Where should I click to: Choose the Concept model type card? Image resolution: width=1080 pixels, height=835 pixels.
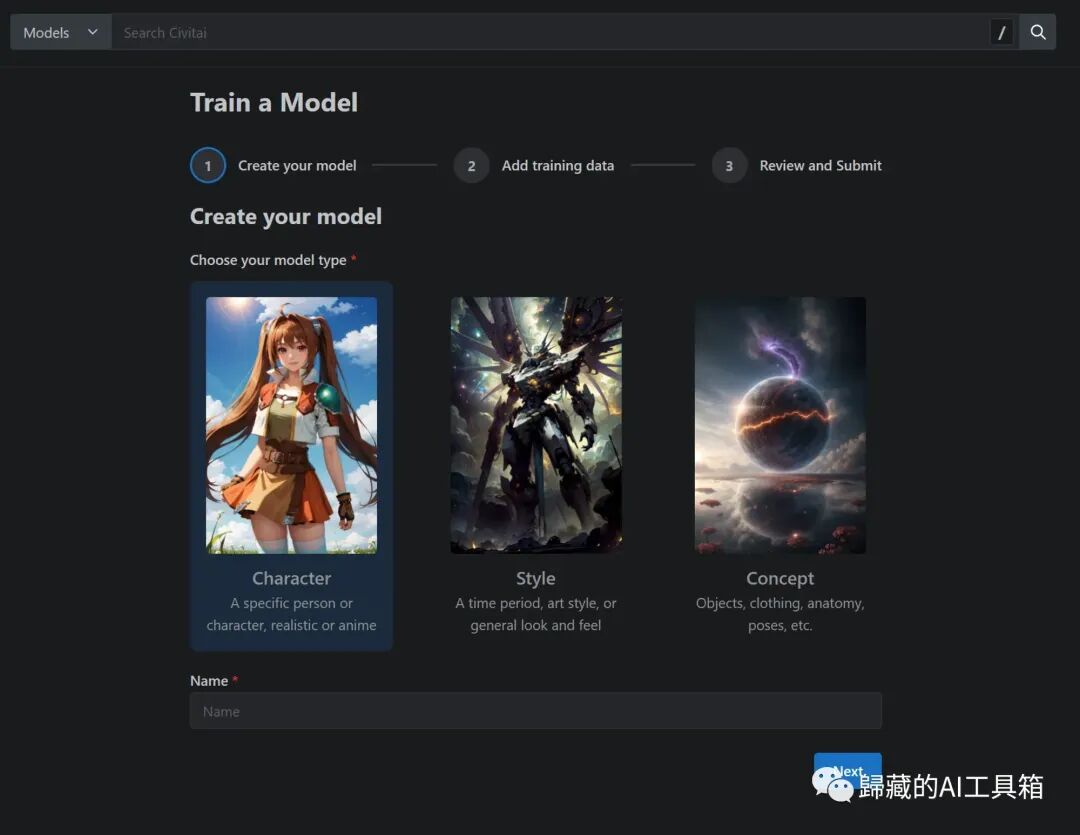pyautogui.click(x=780, y=466)
